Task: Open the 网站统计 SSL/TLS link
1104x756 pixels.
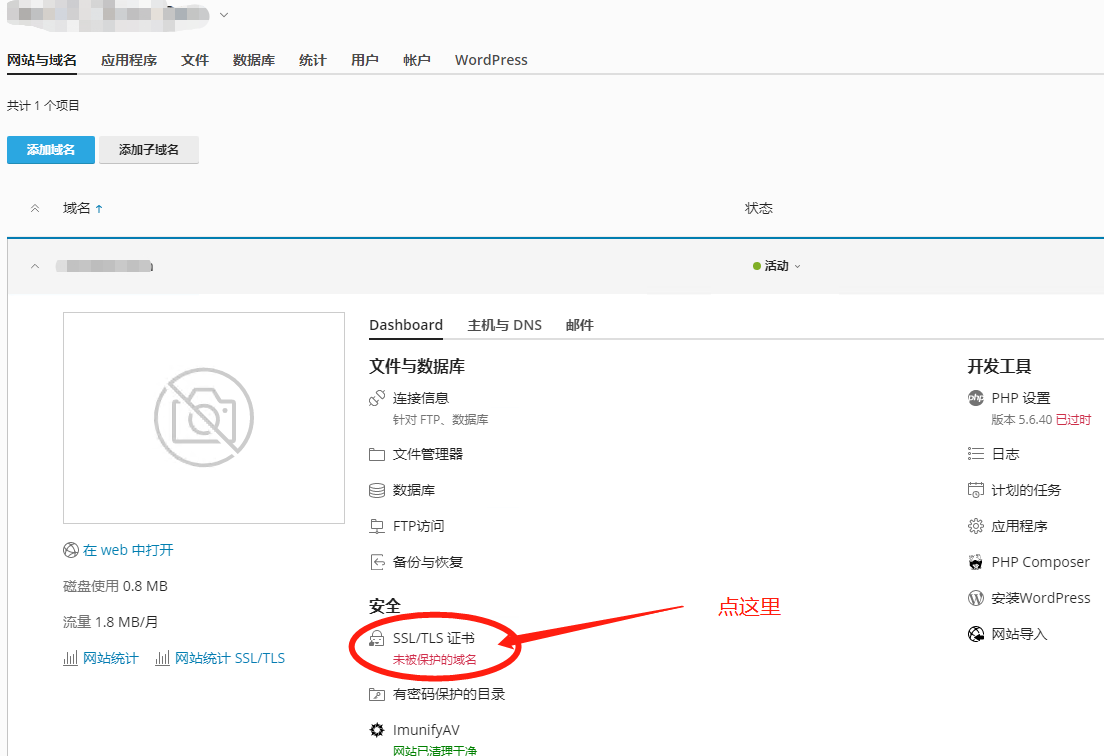Action: (230, 658)
